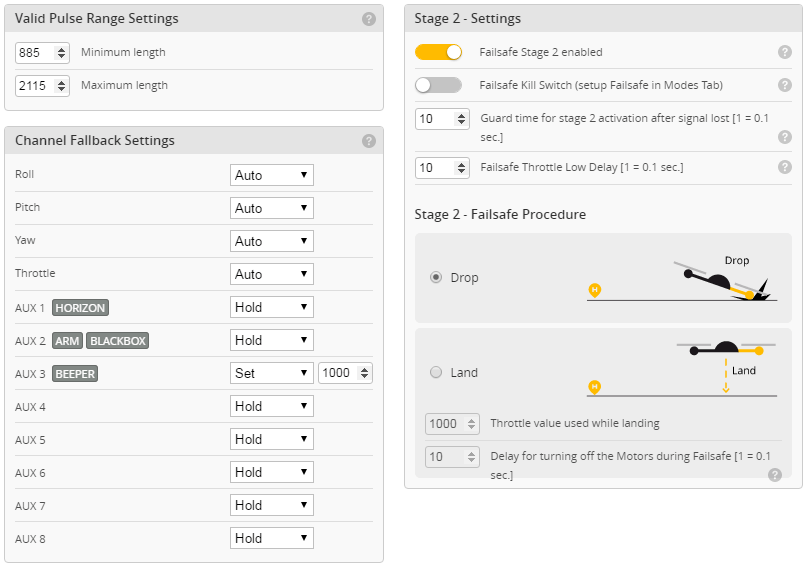
Task: Enable the Failsafe Kill Switch toggle
Action: click(438, 85)
